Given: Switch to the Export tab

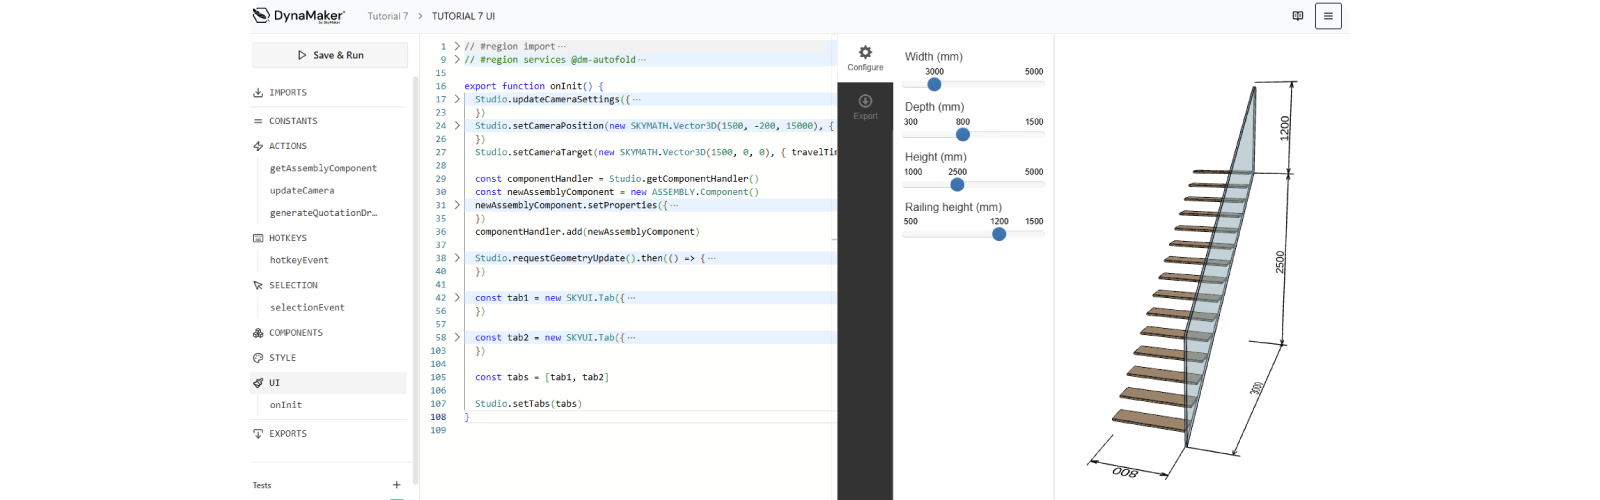Looking at the screenshot, I should pos(865,106).
